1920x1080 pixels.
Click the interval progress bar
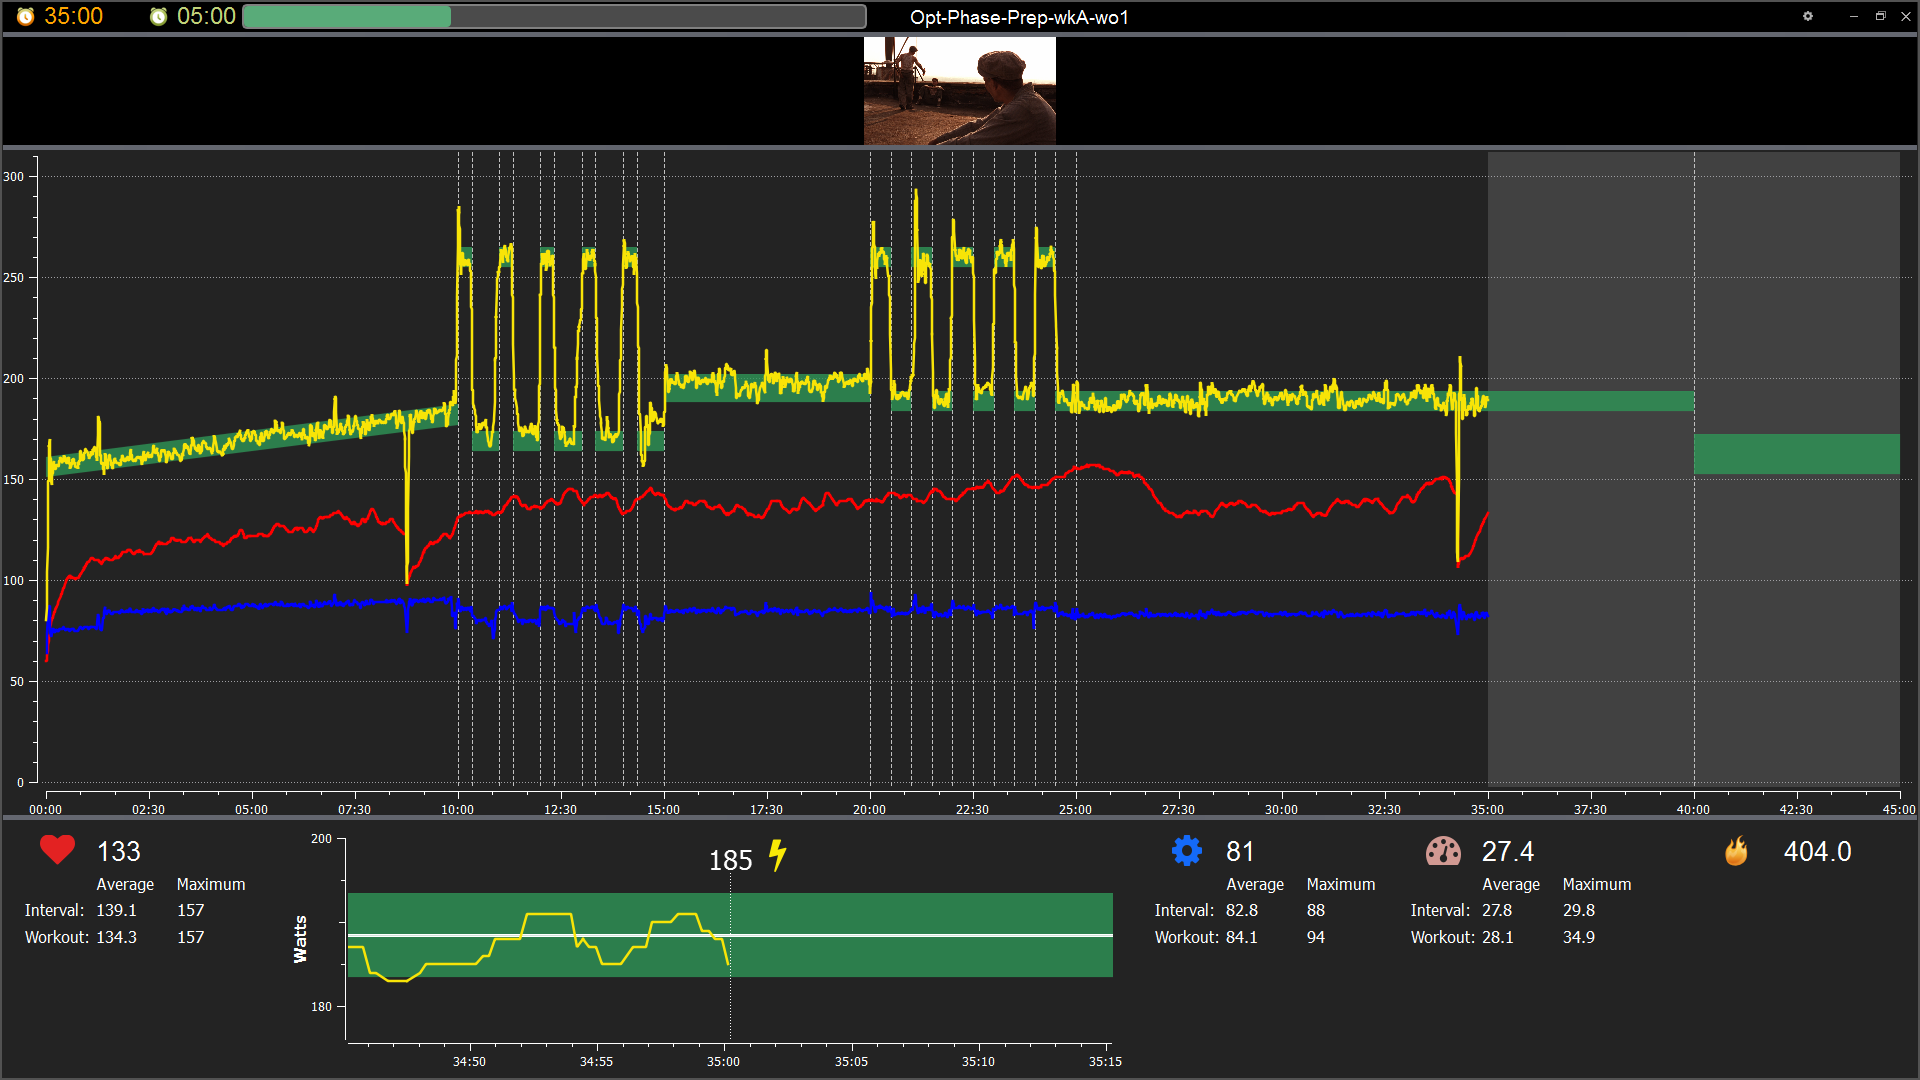click(554, 17)
